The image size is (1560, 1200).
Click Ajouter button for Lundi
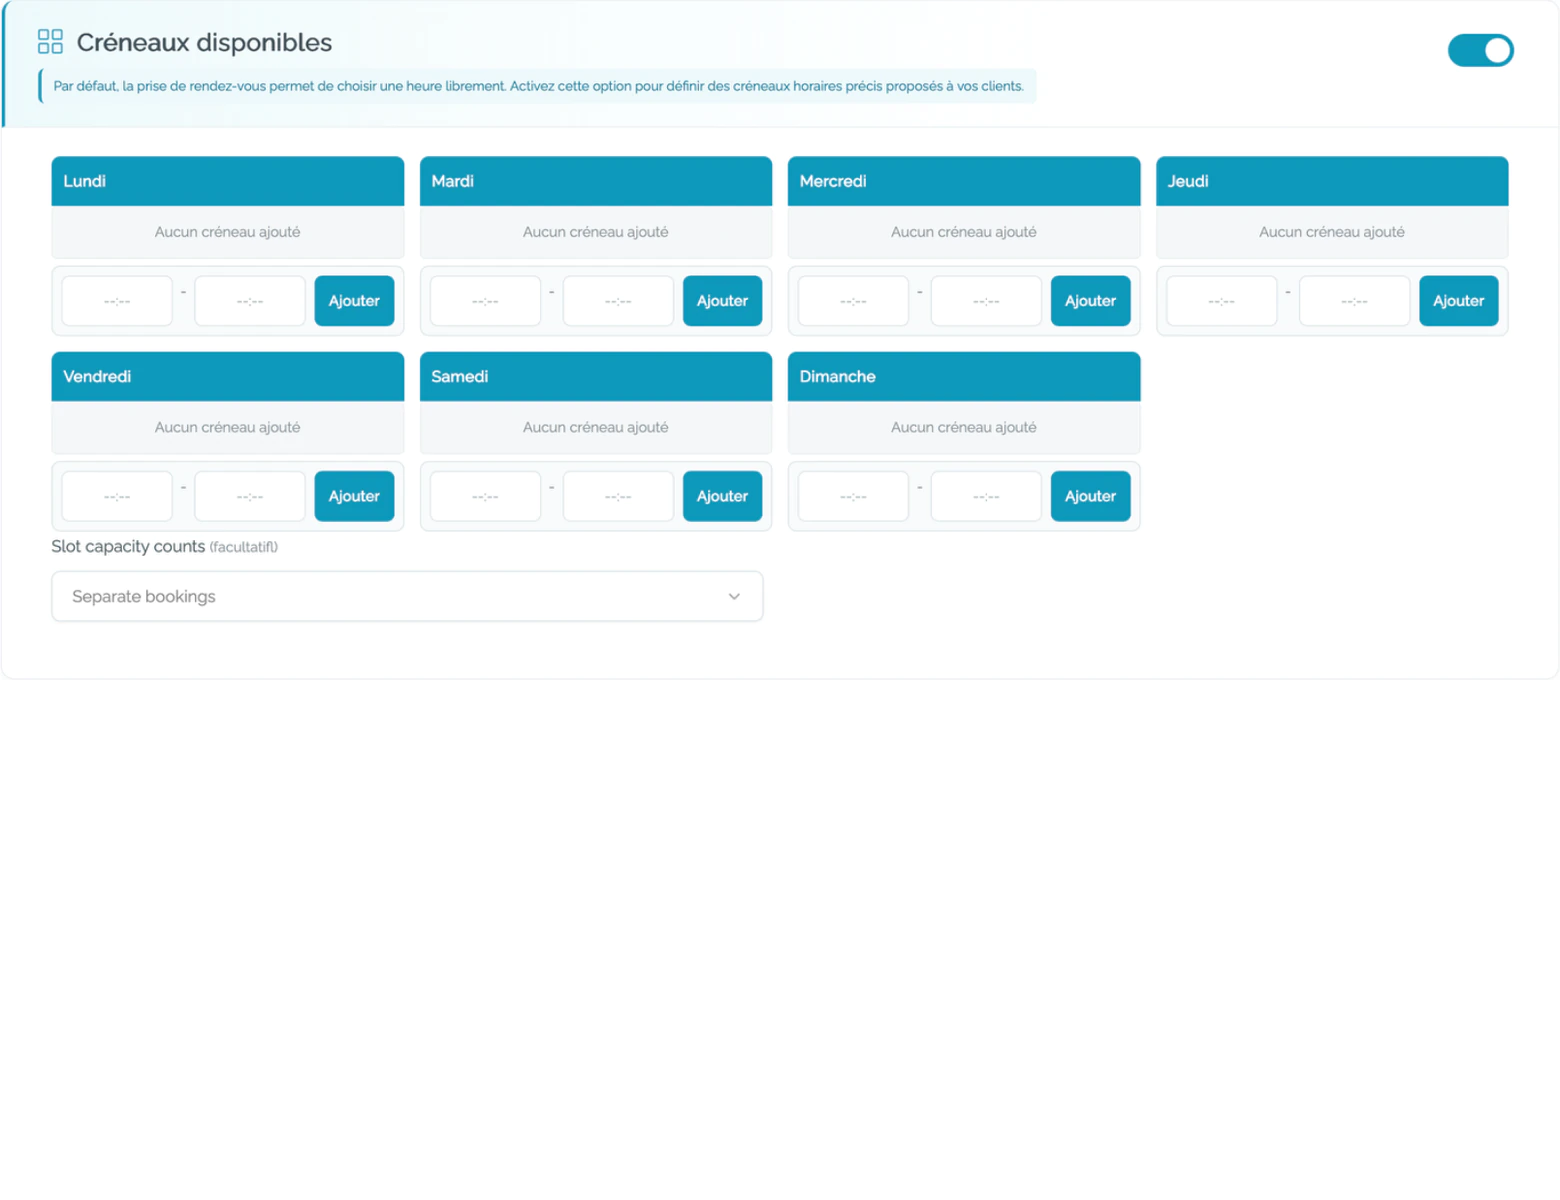(x=354, y=301)
